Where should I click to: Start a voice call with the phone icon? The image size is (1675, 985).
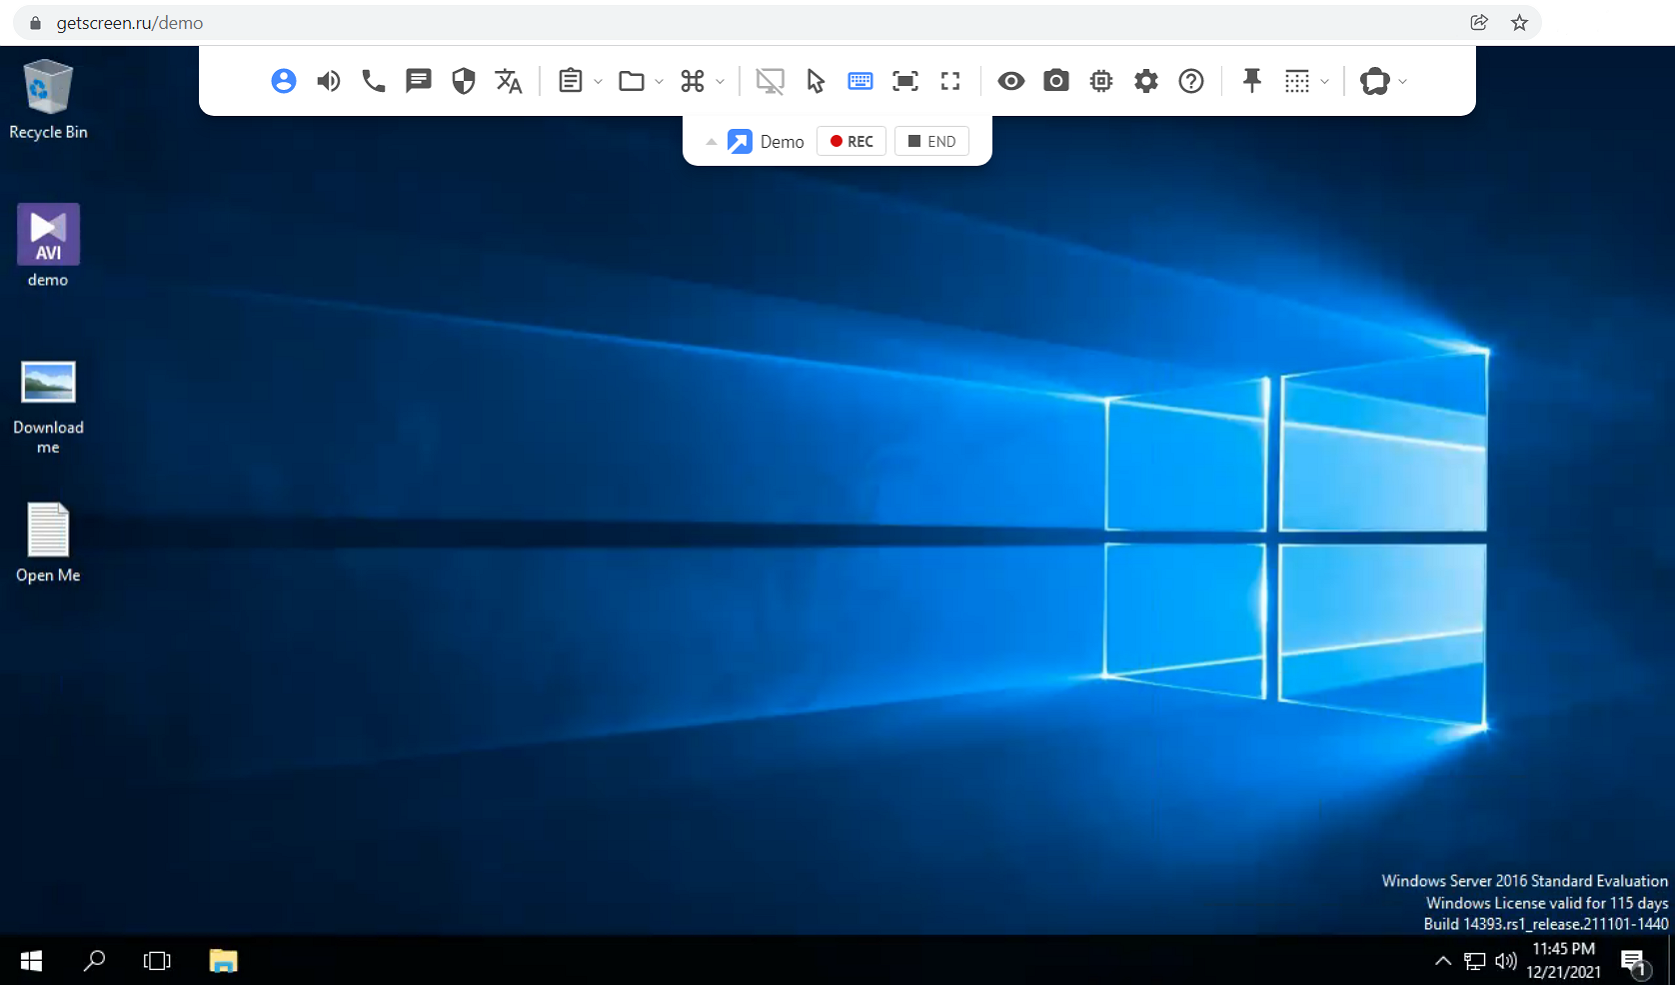[373, 81]
